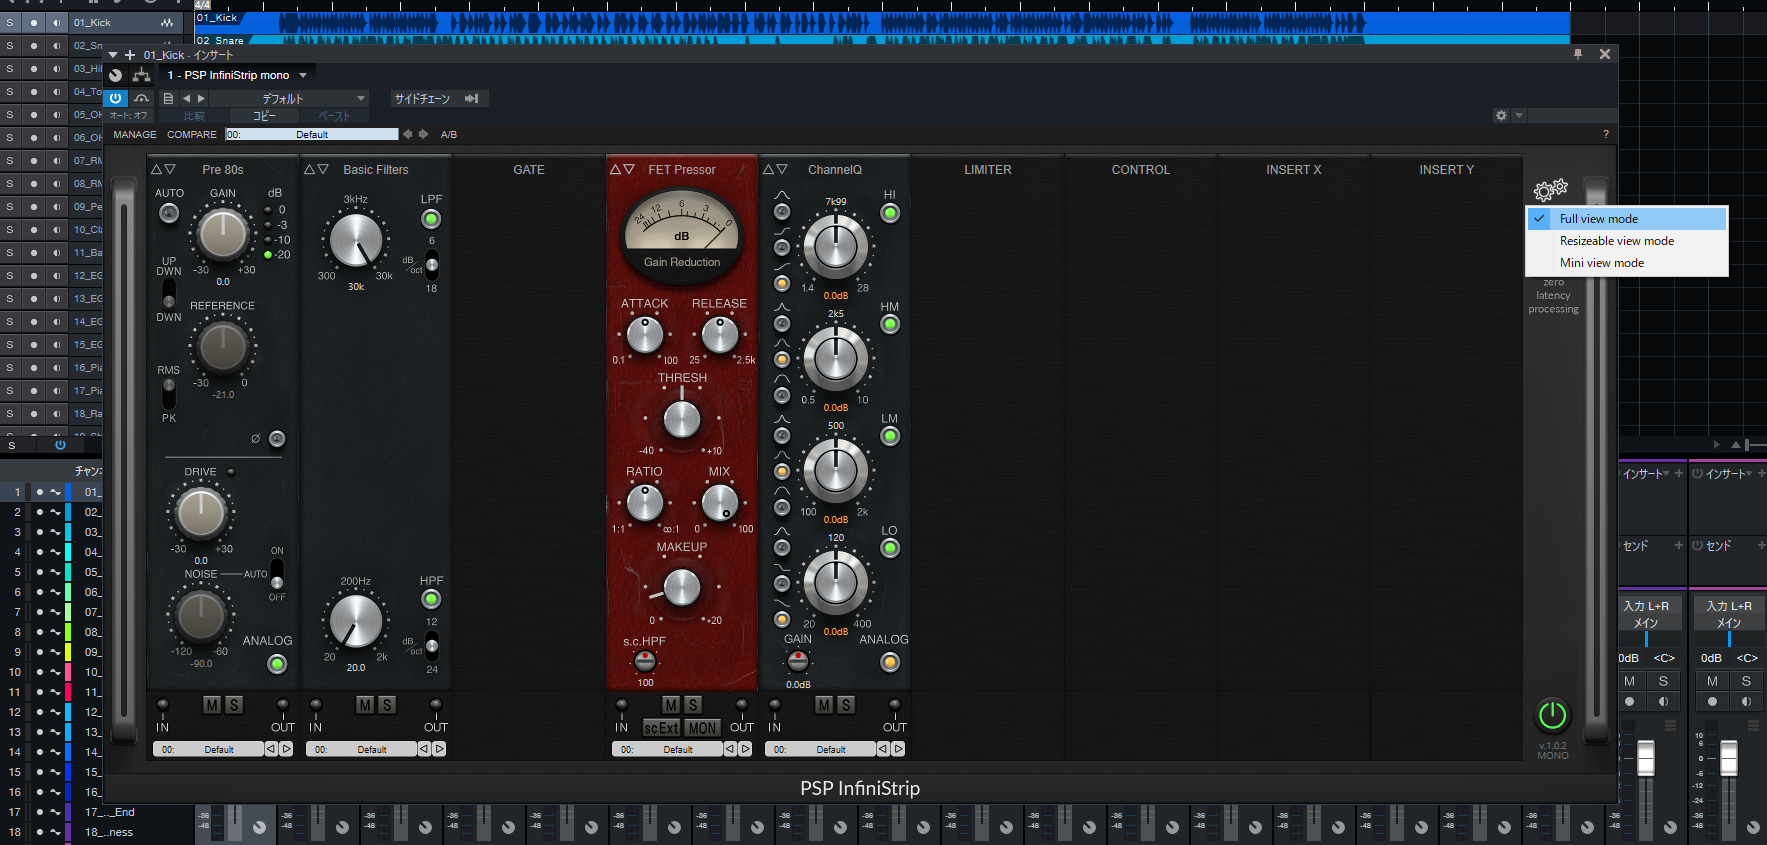Open the channel routing icon beside plugin name

click(141, 75)
